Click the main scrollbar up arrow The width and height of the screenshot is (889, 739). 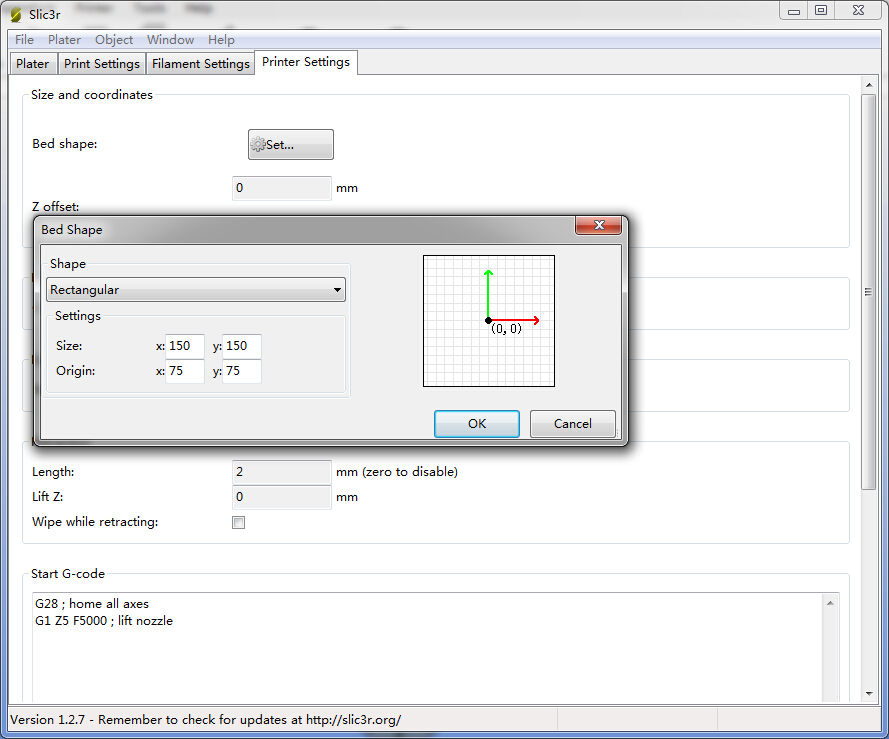869,85
